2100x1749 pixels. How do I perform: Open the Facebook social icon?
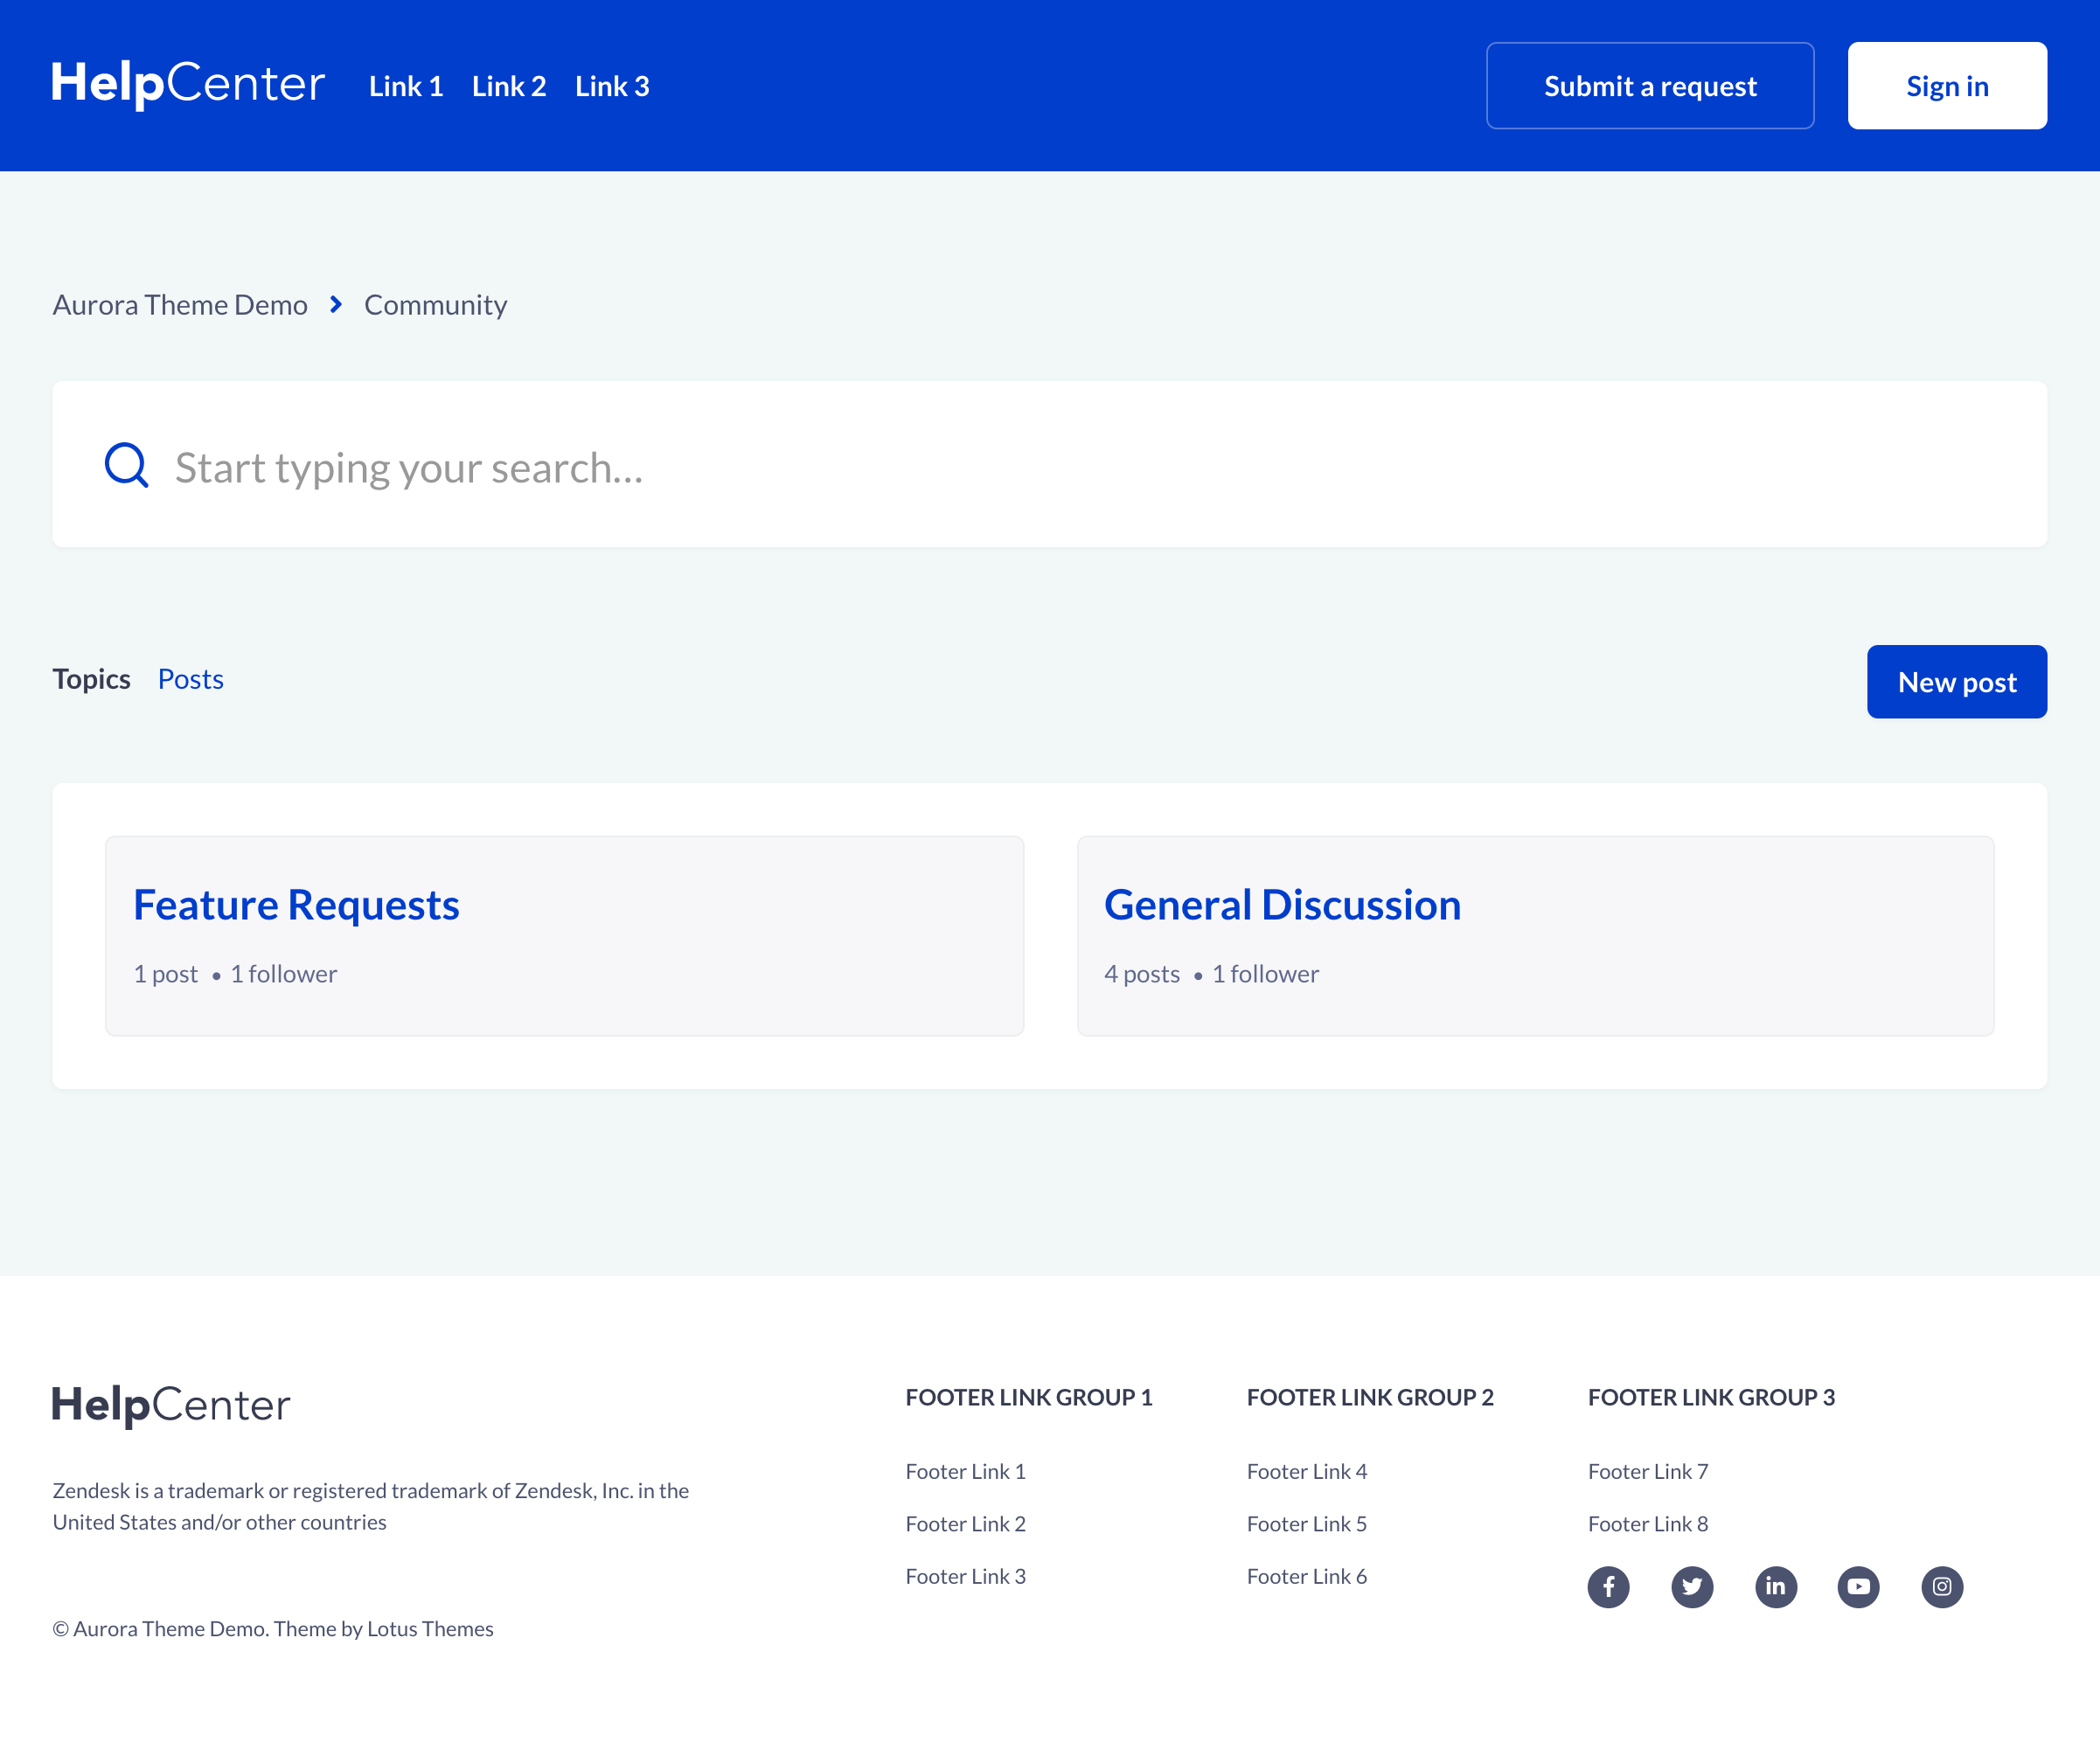tap(1608, 1586)
